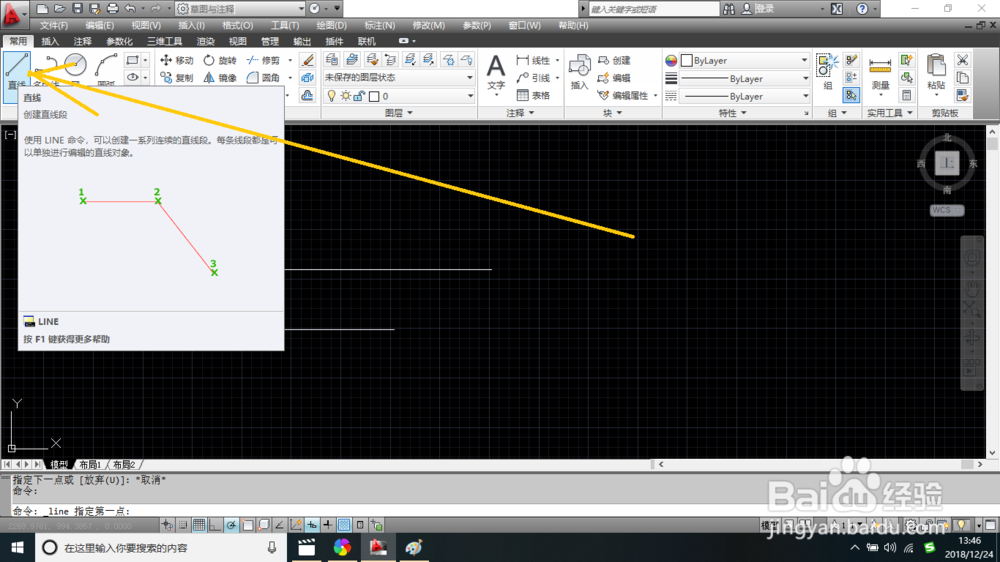Screen dimensions: 1000x562
Task: Open the 文件(F) menu
Action: [54, 26]
